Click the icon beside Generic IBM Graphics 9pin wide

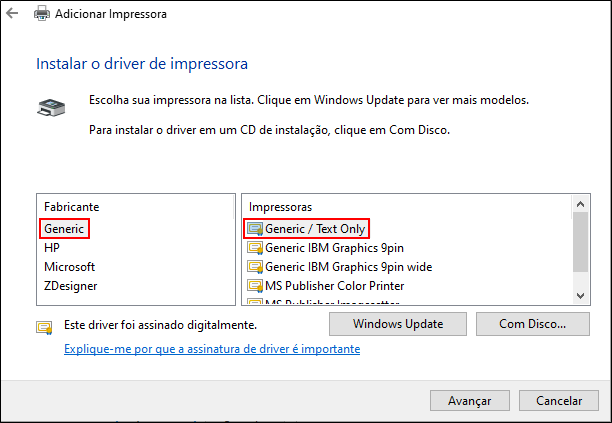(x=254, y=267)
